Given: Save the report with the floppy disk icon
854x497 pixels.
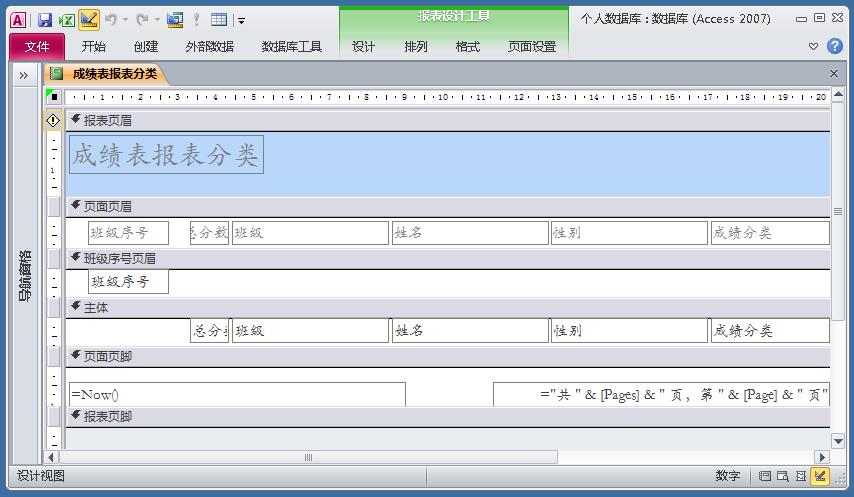Looking at the screenshot, I should [45, 20].
